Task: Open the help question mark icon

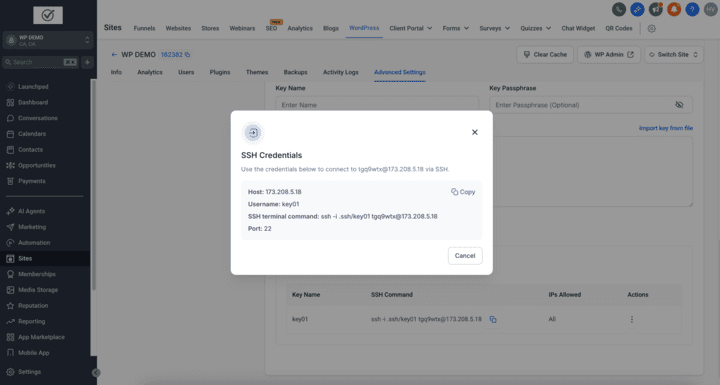Action: click(692, 9)
